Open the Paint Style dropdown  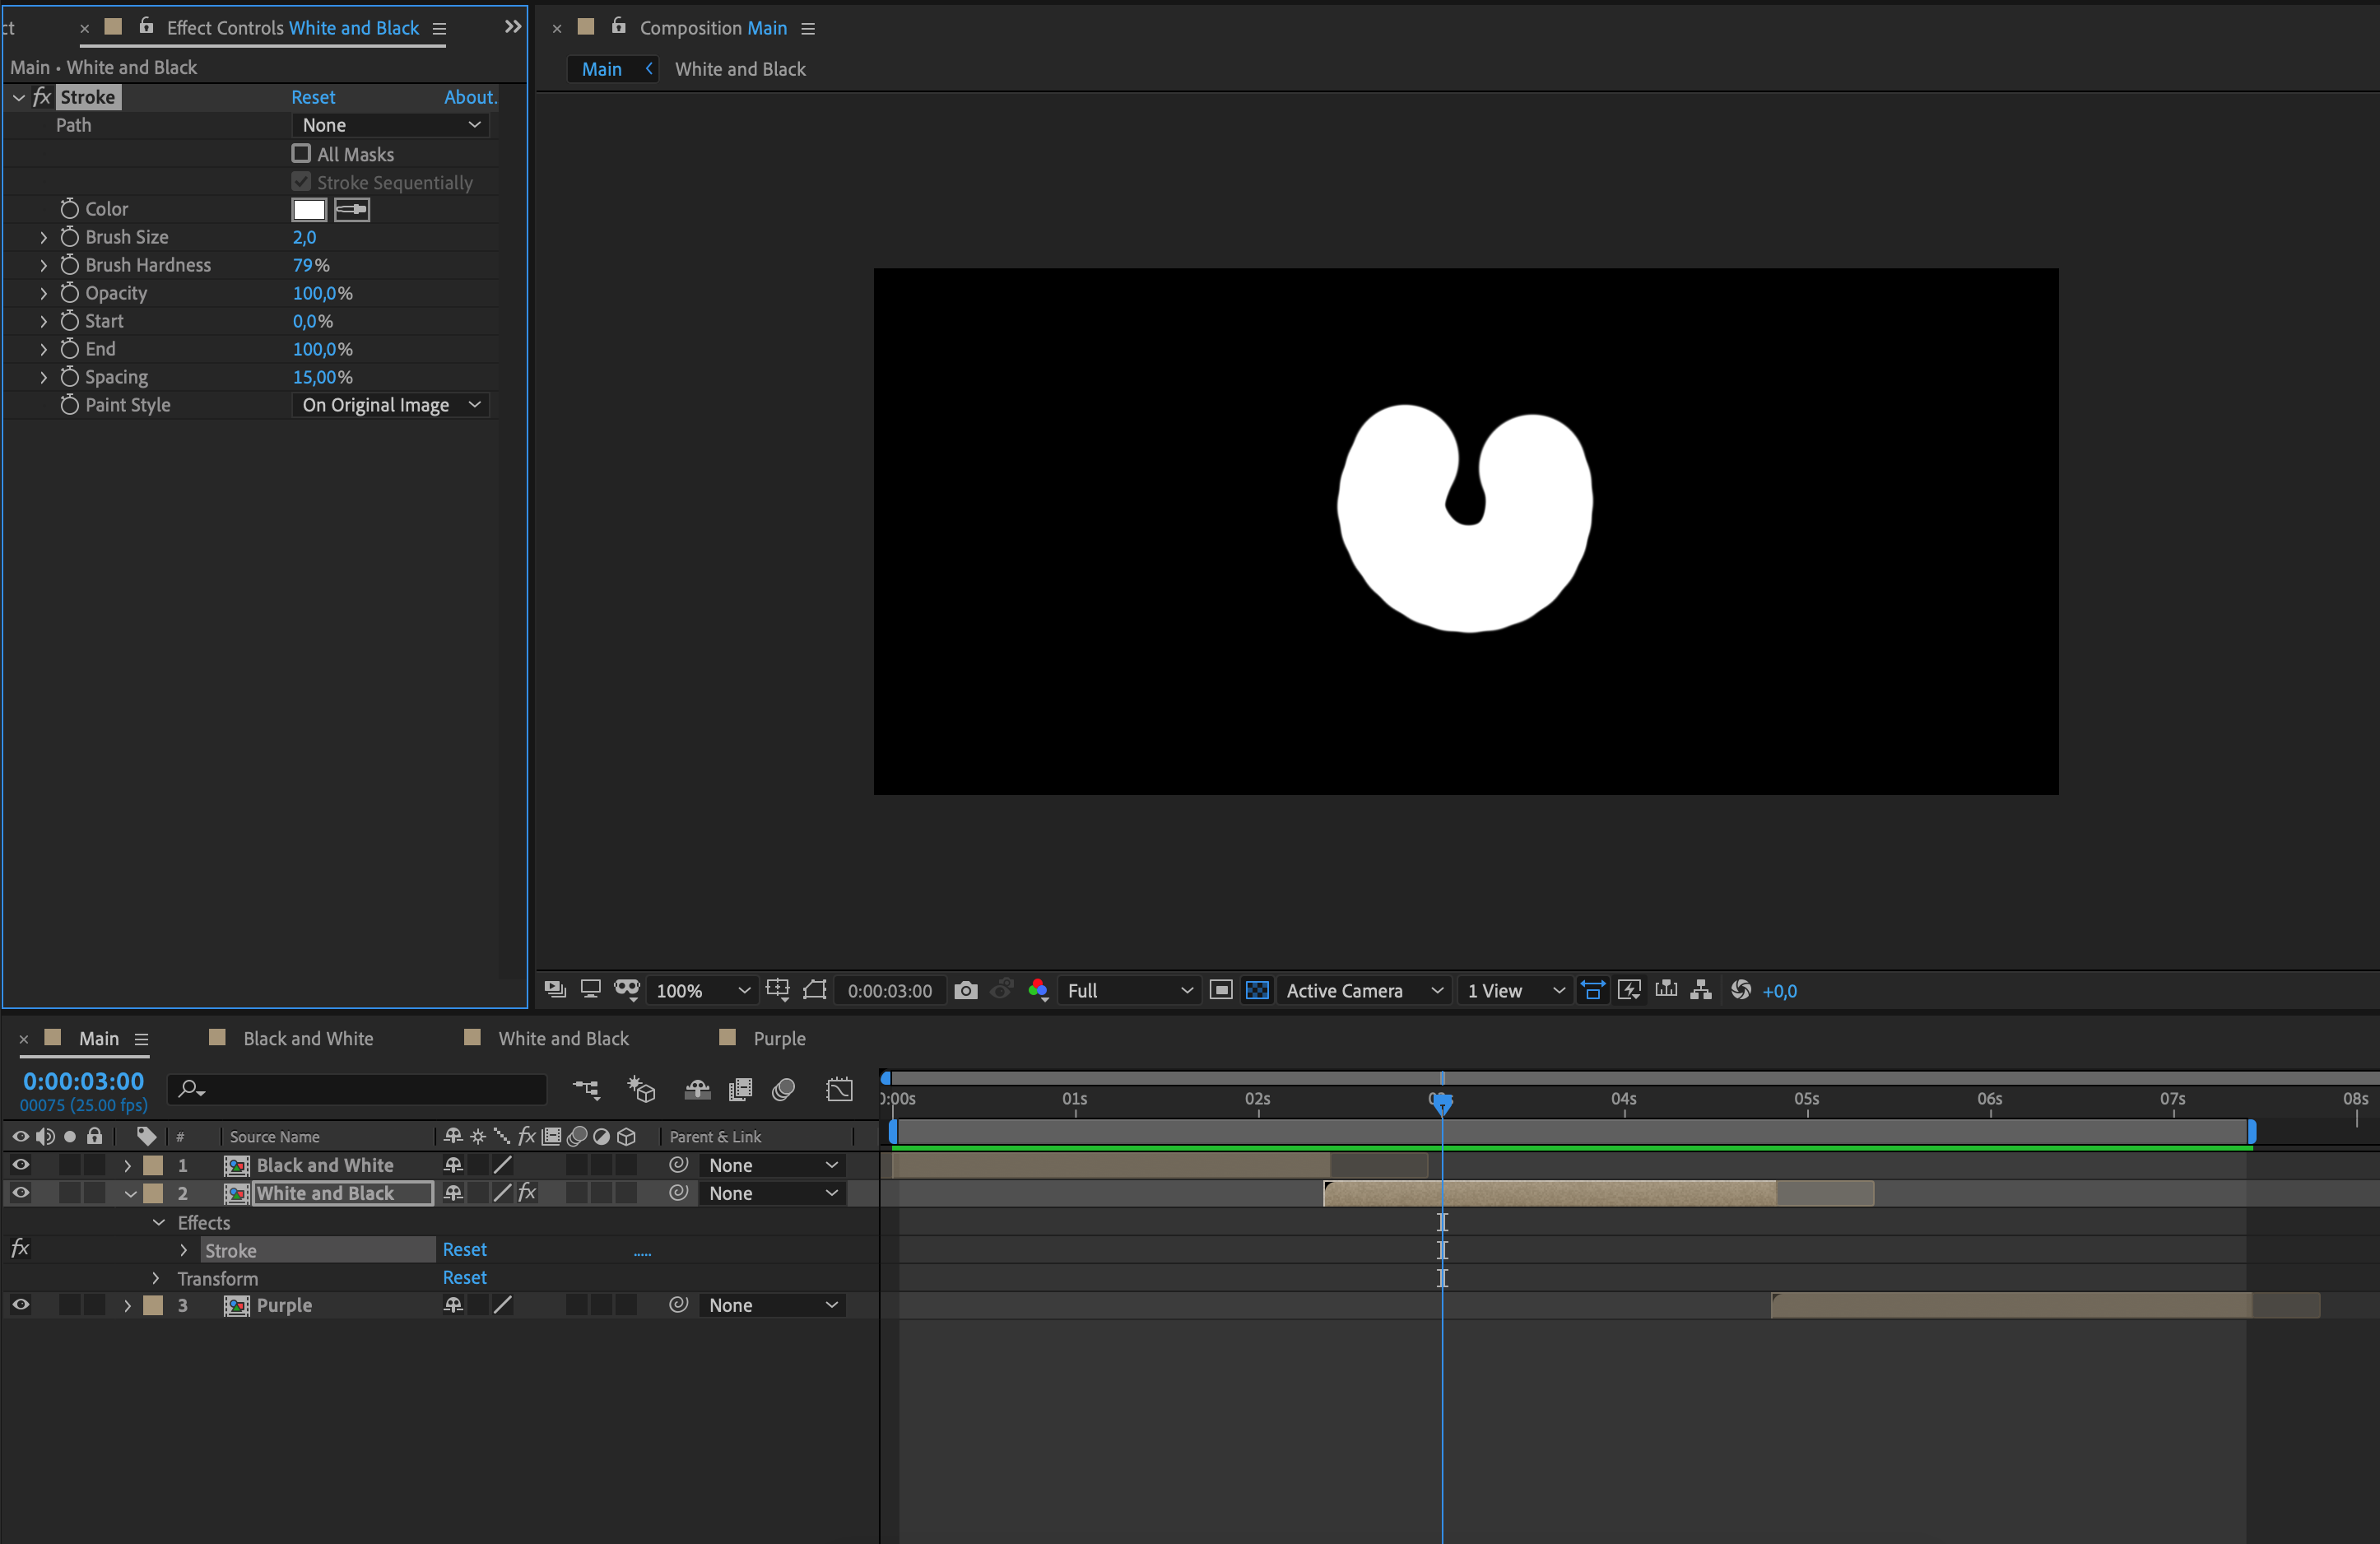tap(391, 405)
